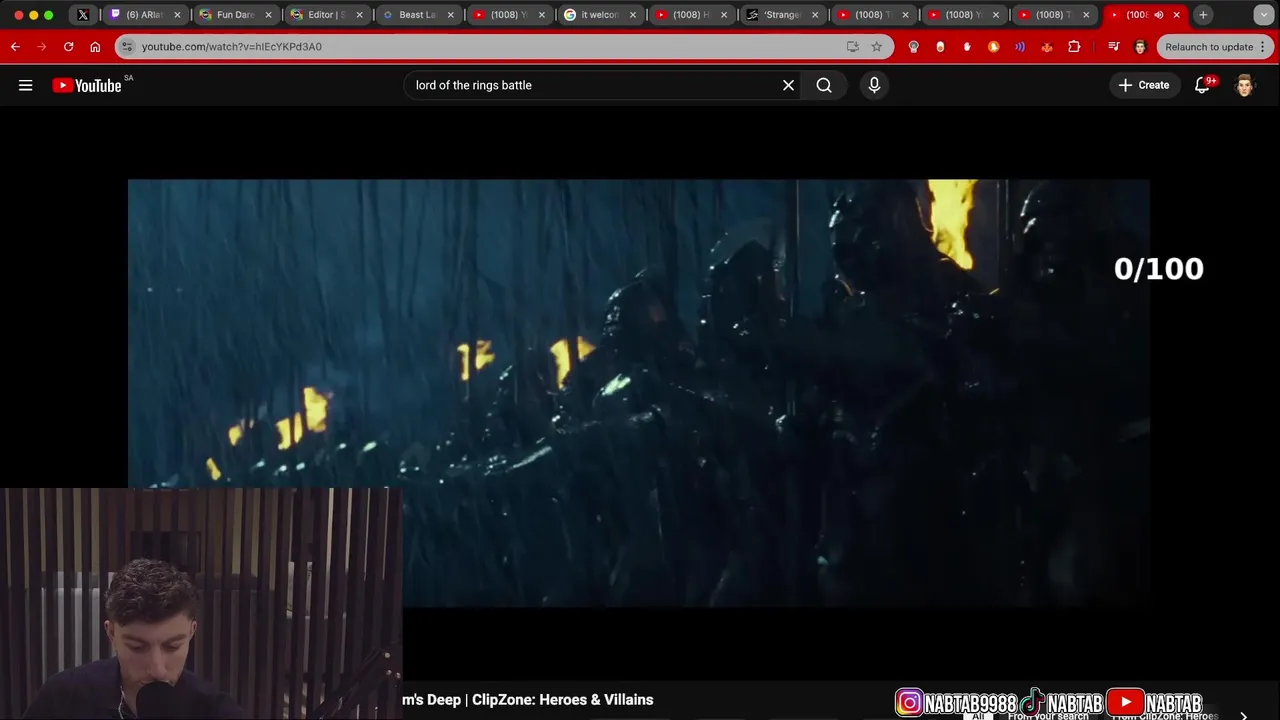Open the purple sound-wave extension icon
Image resolution: width=1280 pixels, height=720 pixels.
(x=1020, y=47)
